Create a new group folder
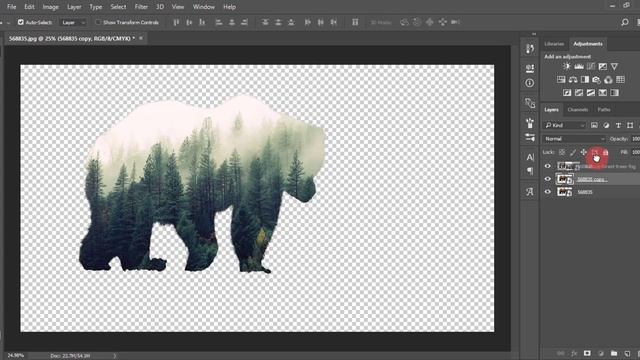Screen dimensions: 640x360 point(614,353)
